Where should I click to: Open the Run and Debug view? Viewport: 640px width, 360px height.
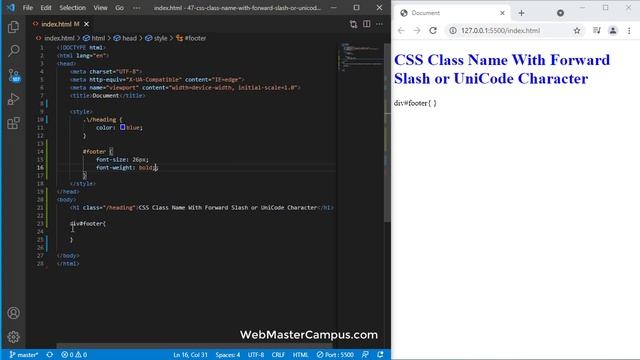(x=13, y=99)
